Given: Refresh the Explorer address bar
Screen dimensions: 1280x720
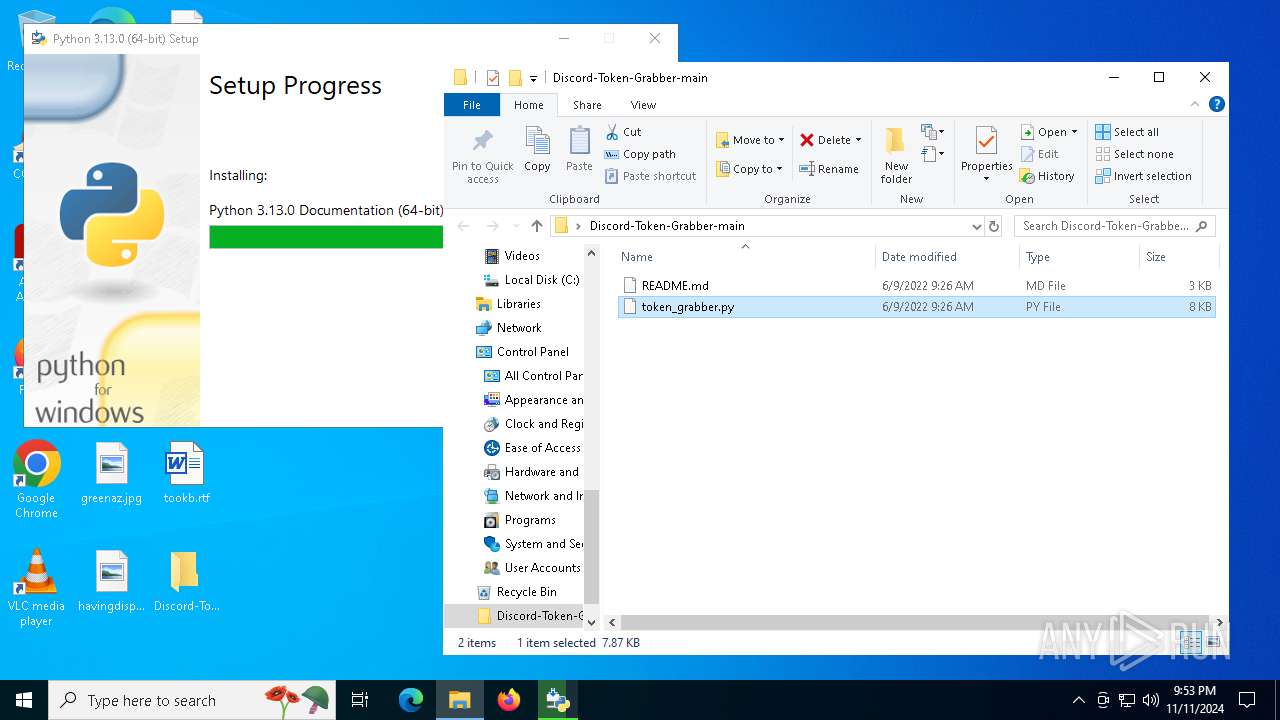Looking at the screenshot, I should [x=994, y=226].
